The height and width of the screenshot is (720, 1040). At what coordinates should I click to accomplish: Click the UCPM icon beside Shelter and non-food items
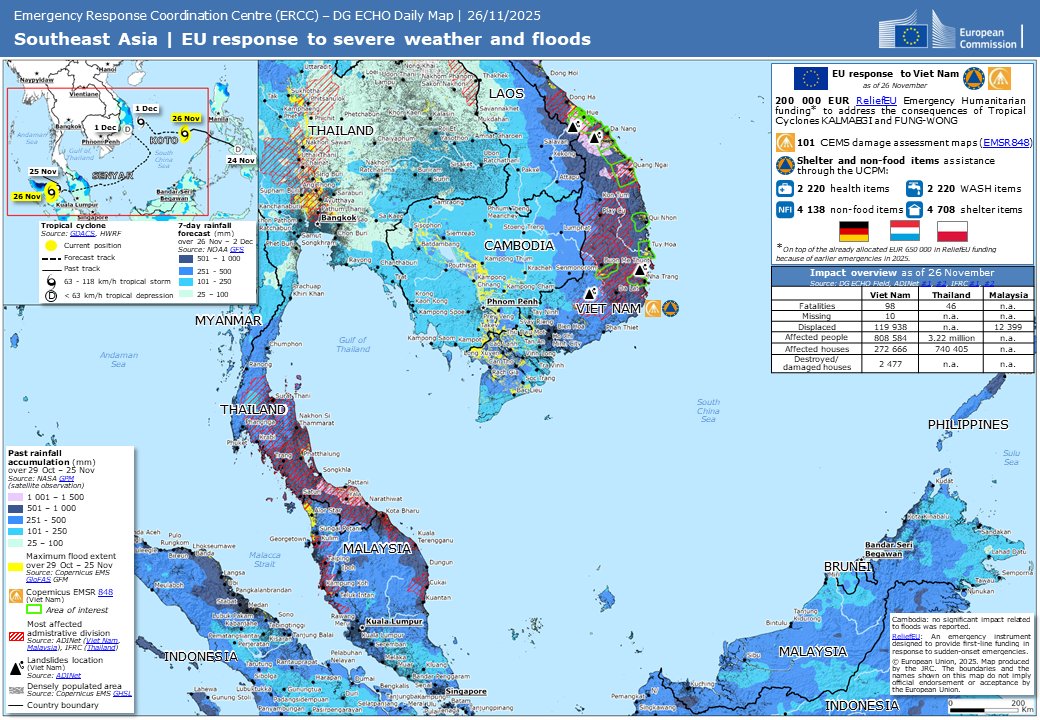[785, 166]
